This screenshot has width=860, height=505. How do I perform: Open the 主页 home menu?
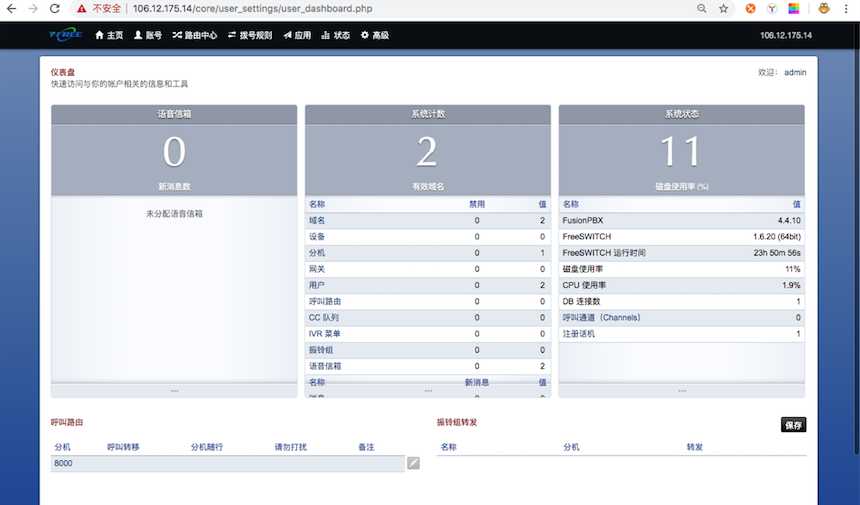point(109,35)
